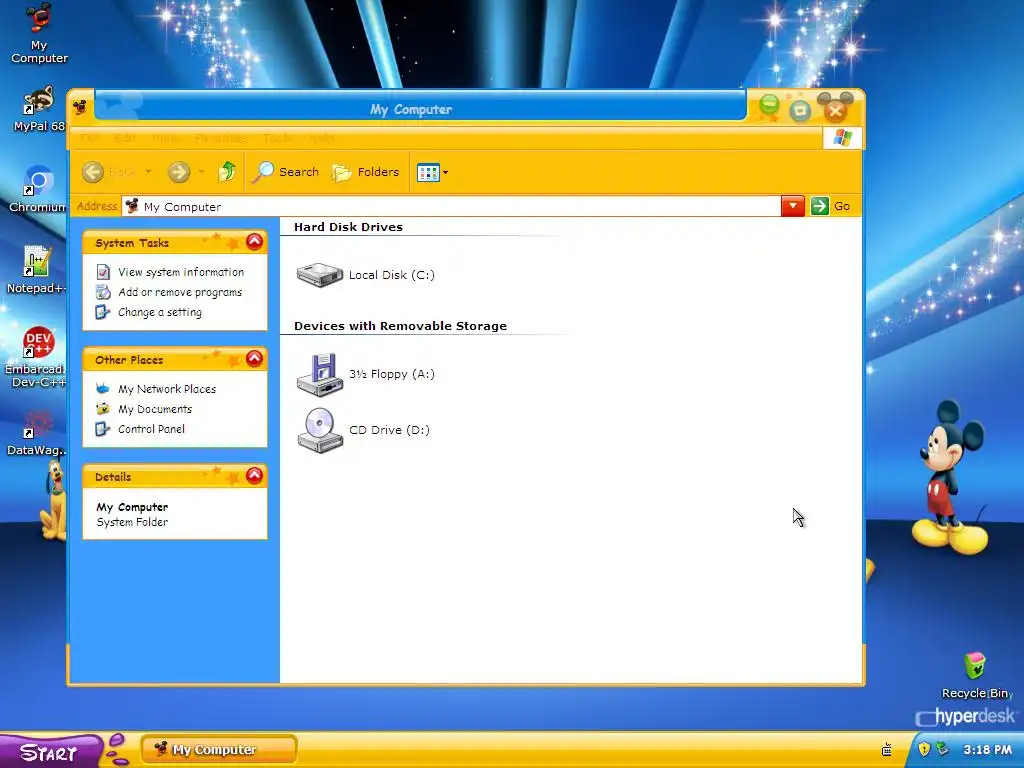Image resolution: width=1024 pixels, height=768 pixels.
Task: Select the Embarcadero Dev-C++ shortcut
Action: click(x=36, y=357)
